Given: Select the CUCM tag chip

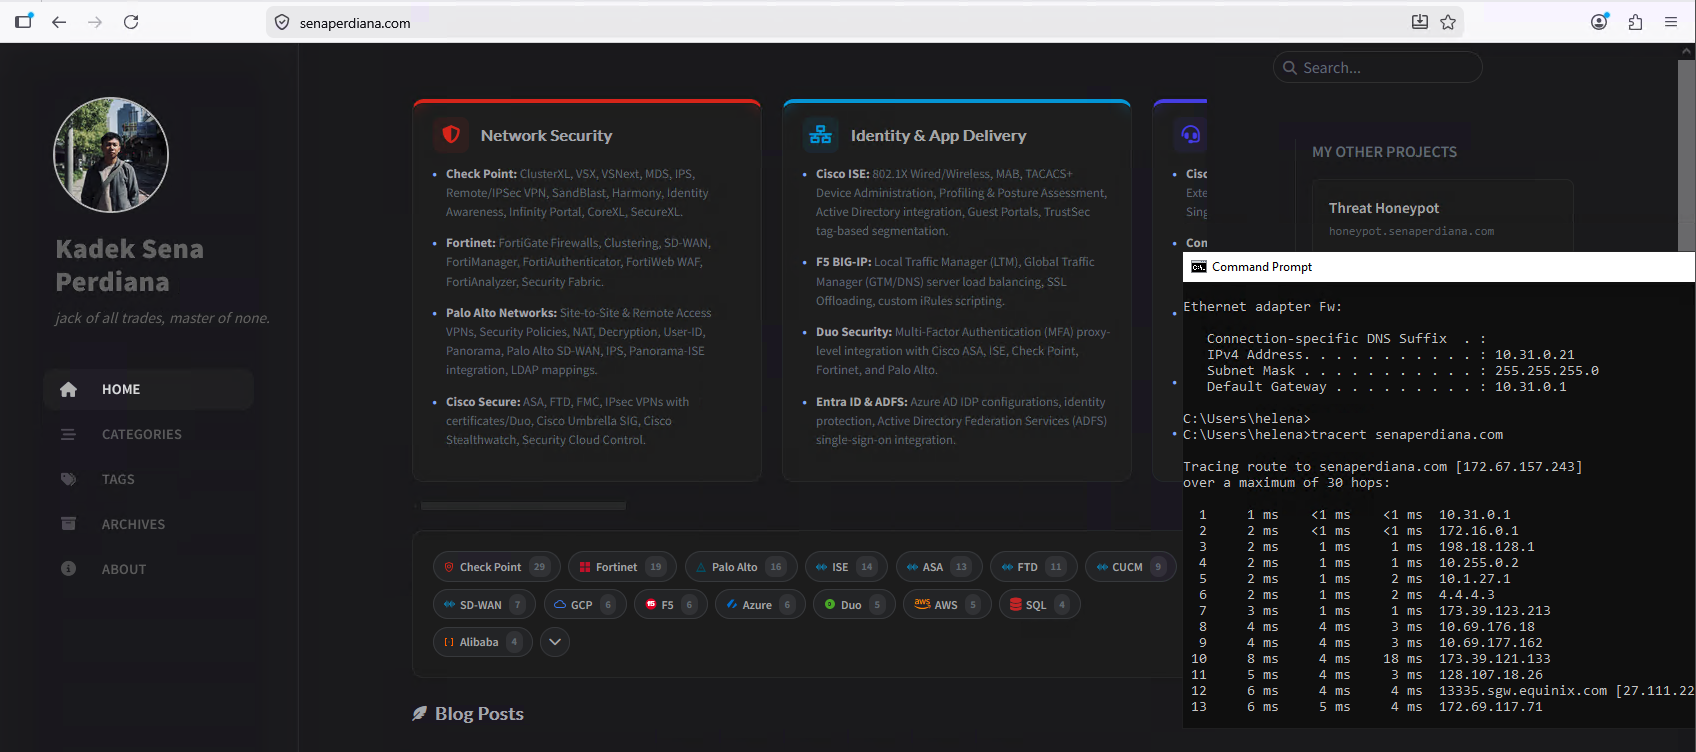Looking at the screenshot, I should pos(1130,567).
